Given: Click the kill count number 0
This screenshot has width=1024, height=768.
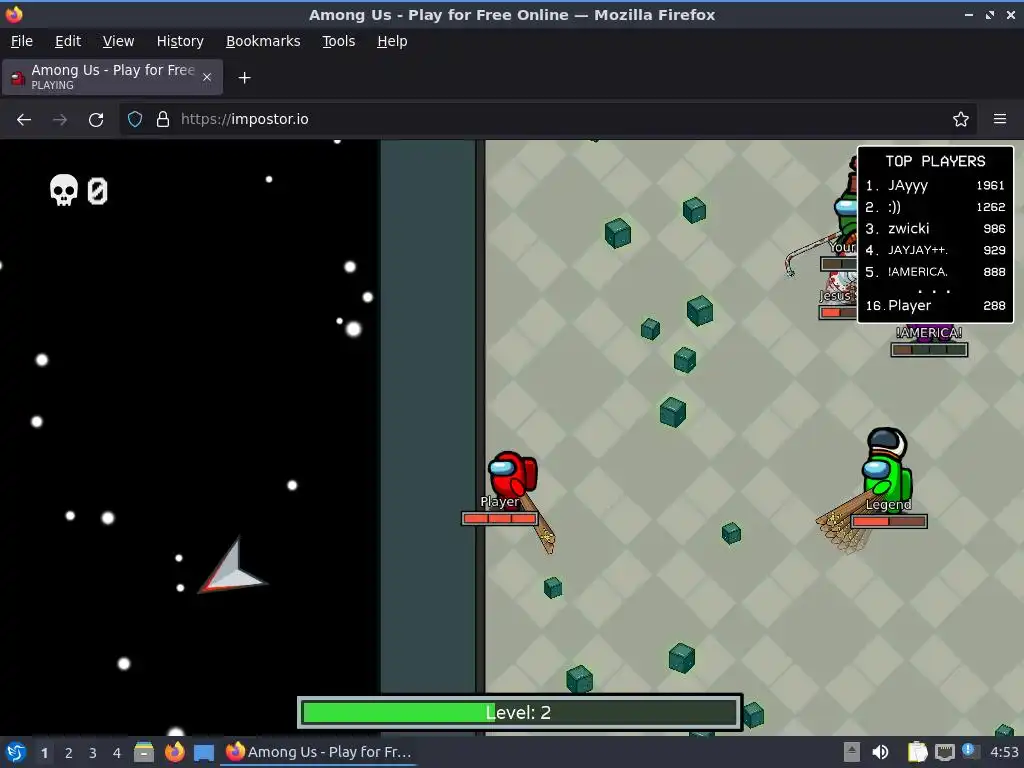Looking at the screenshot, I should [97, 191].
